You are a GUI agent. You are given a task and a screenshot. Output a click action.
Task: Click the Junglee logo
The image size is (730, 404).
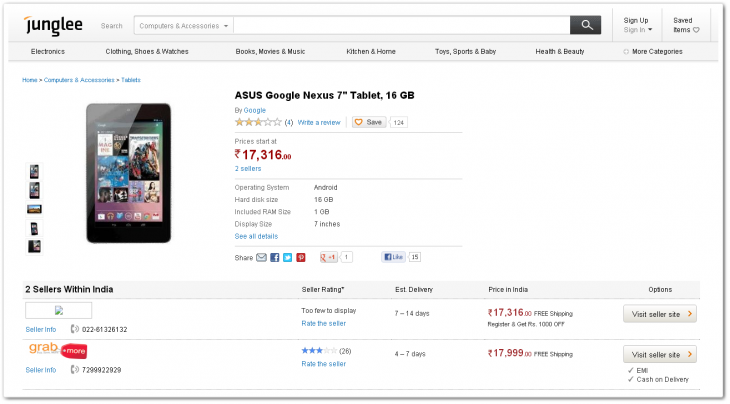click(x=55, y=23)
